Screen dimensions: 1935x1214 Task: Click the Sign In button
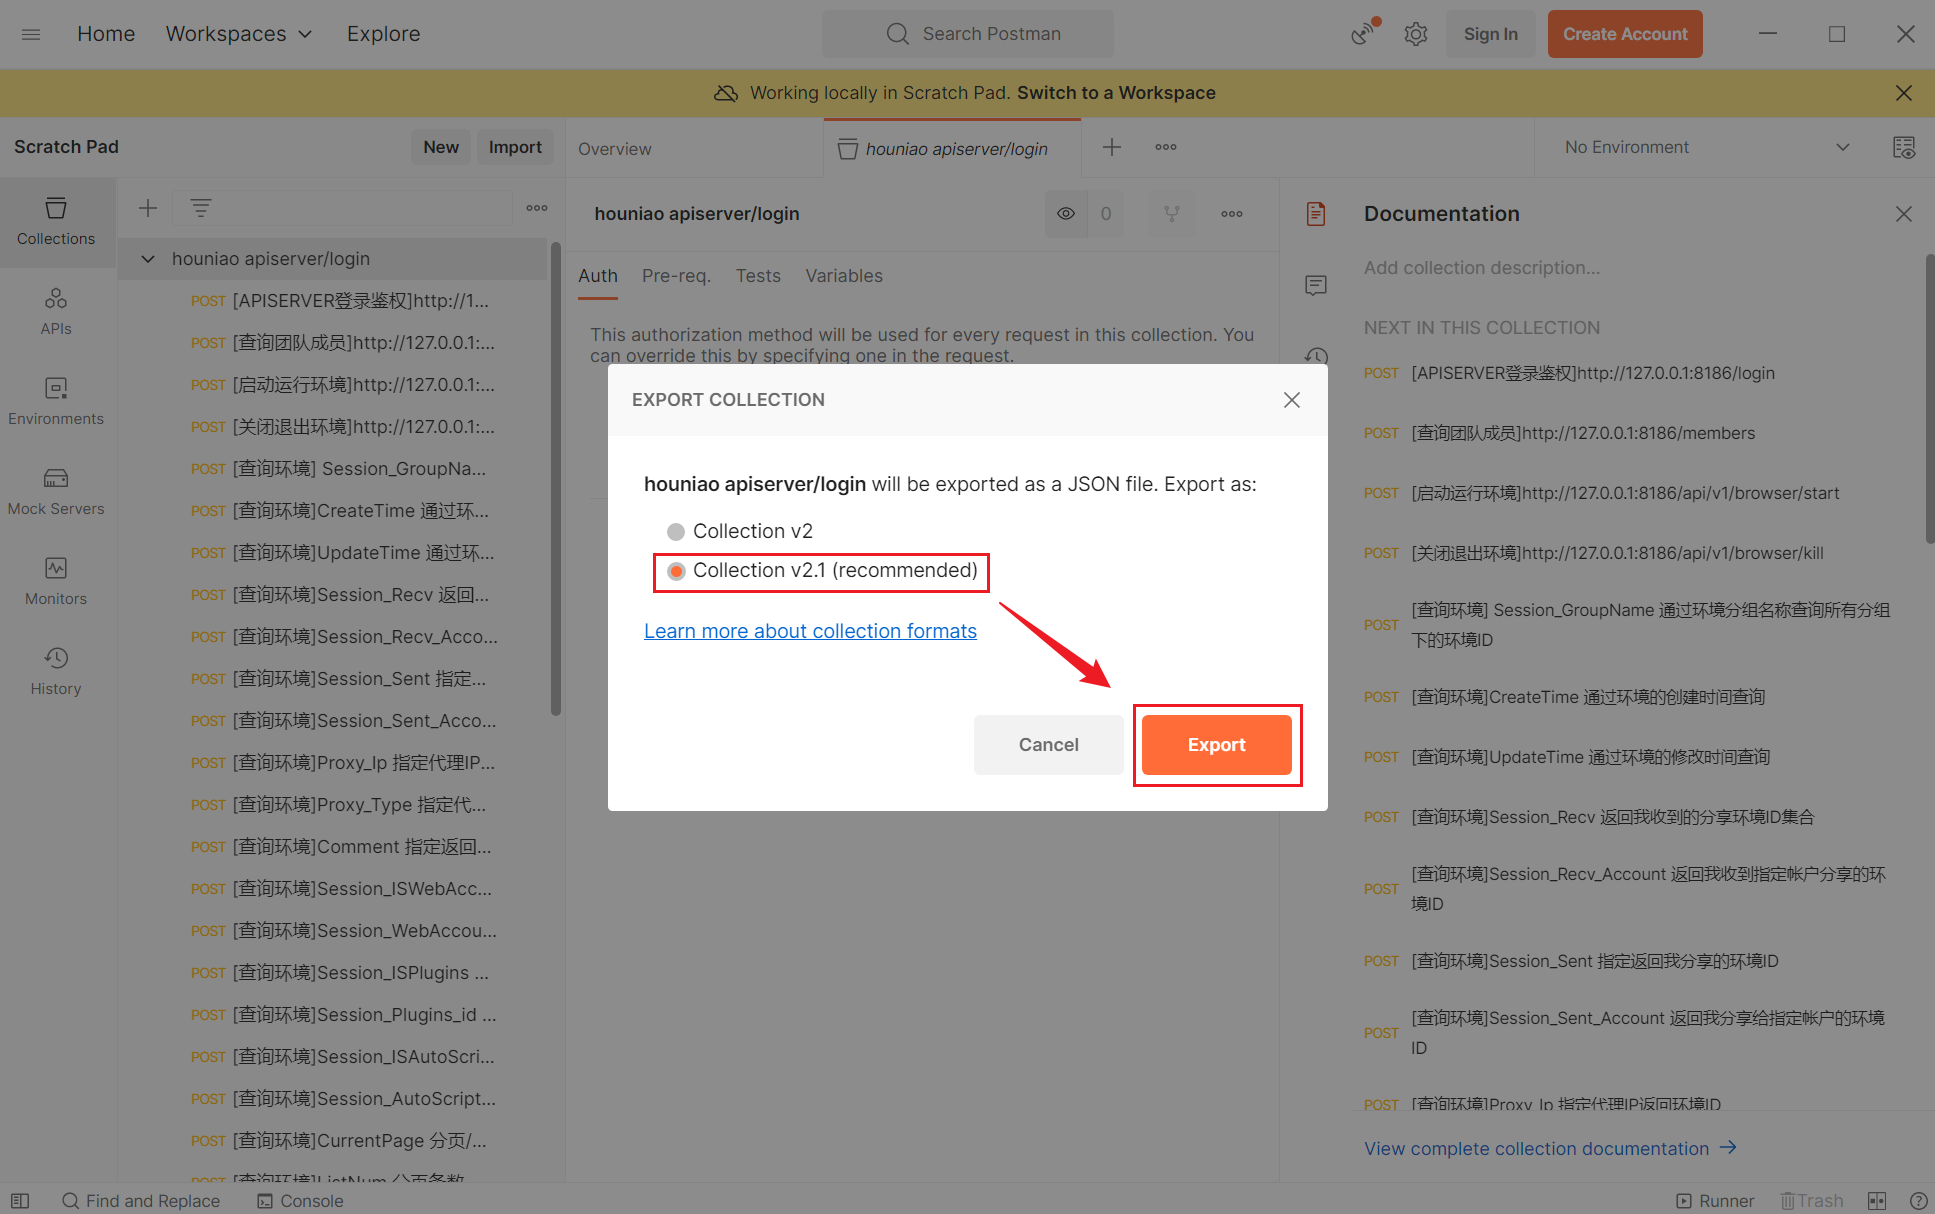pyautogui.click(x=1490, y=34)
